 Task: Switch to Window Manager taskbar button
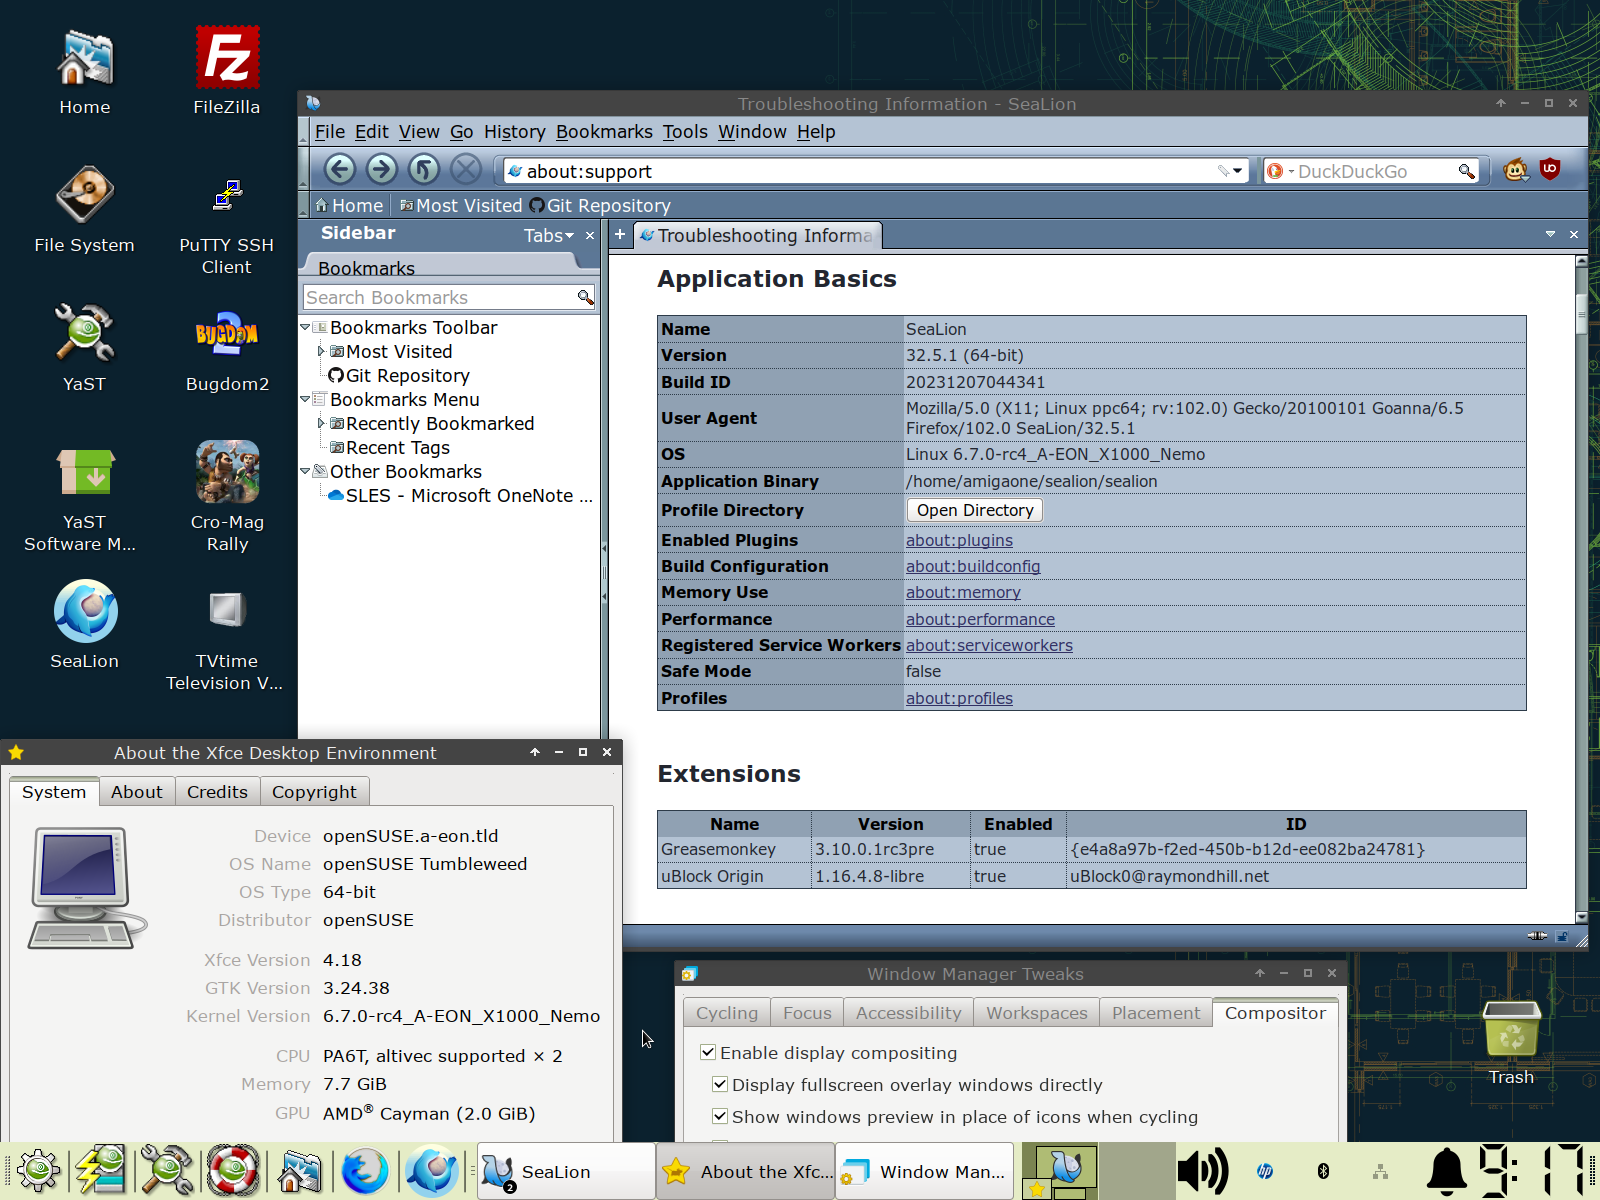(x=924, y=1171)
